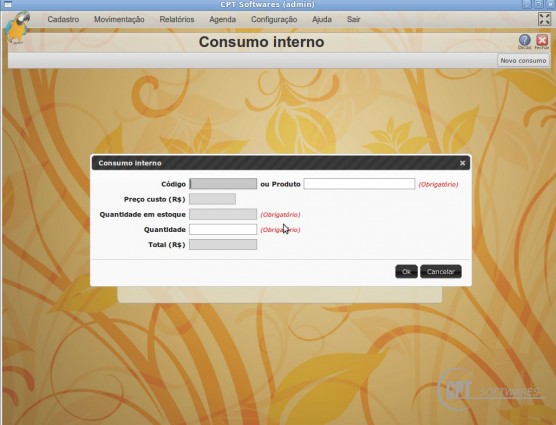Focus the Código input field
This screenshot has height=425, width=556.
point(223,184)
